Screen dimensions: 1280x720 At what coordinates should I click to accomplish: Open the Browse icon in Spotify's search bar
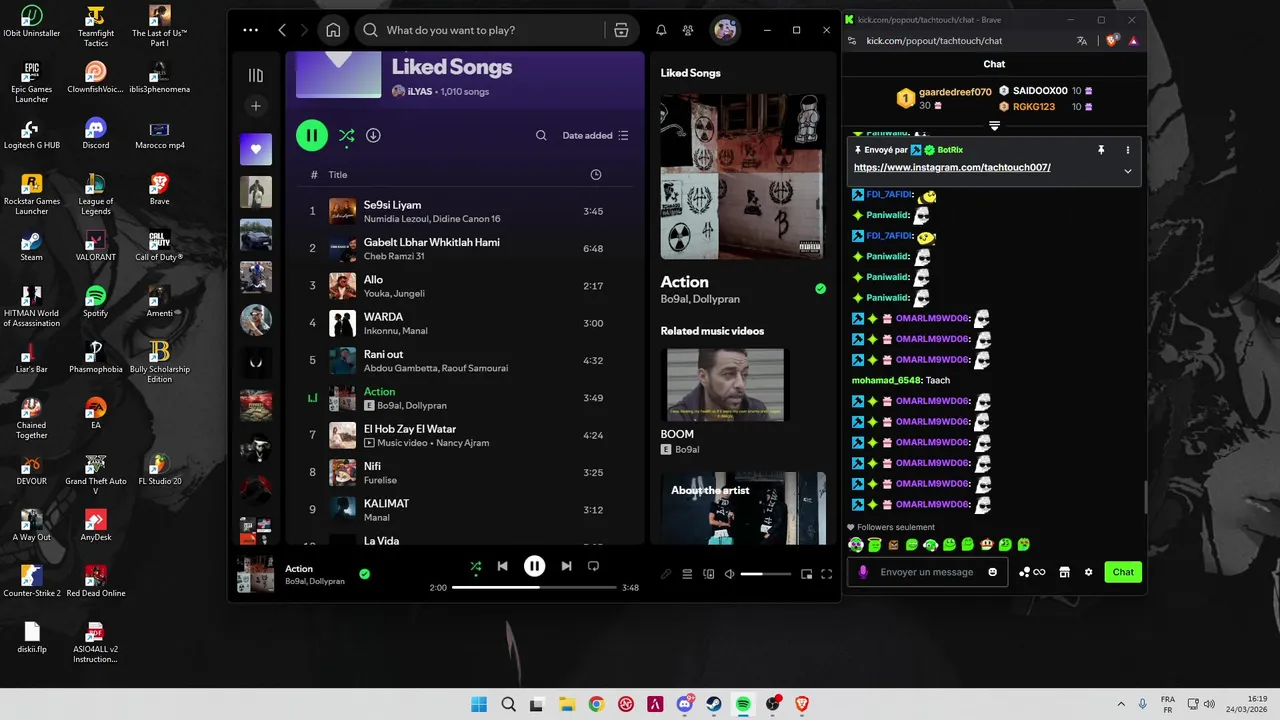click(x=621, y=30)
